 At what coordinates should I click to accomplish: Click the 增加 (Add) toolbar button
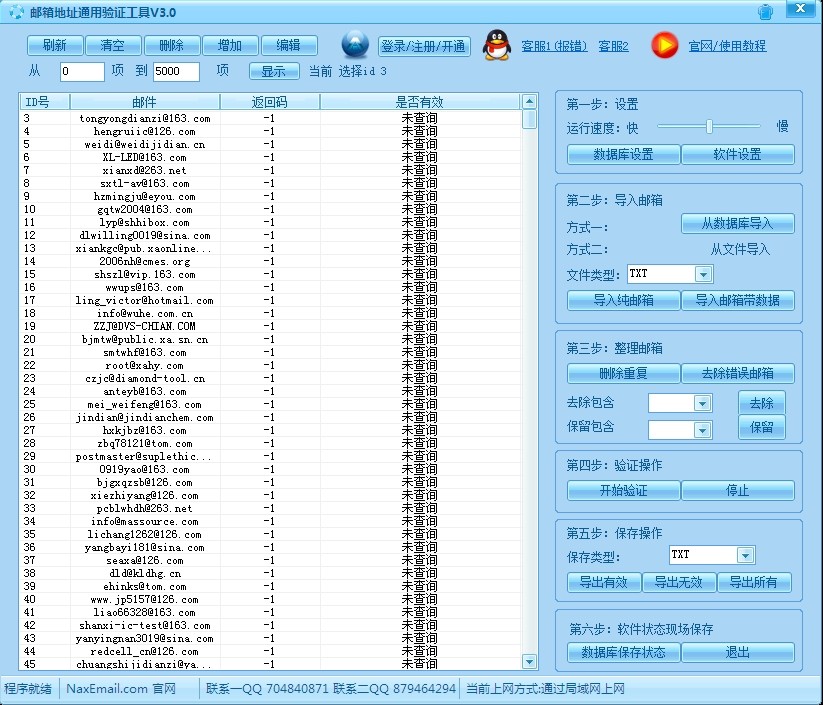(231, 45)
